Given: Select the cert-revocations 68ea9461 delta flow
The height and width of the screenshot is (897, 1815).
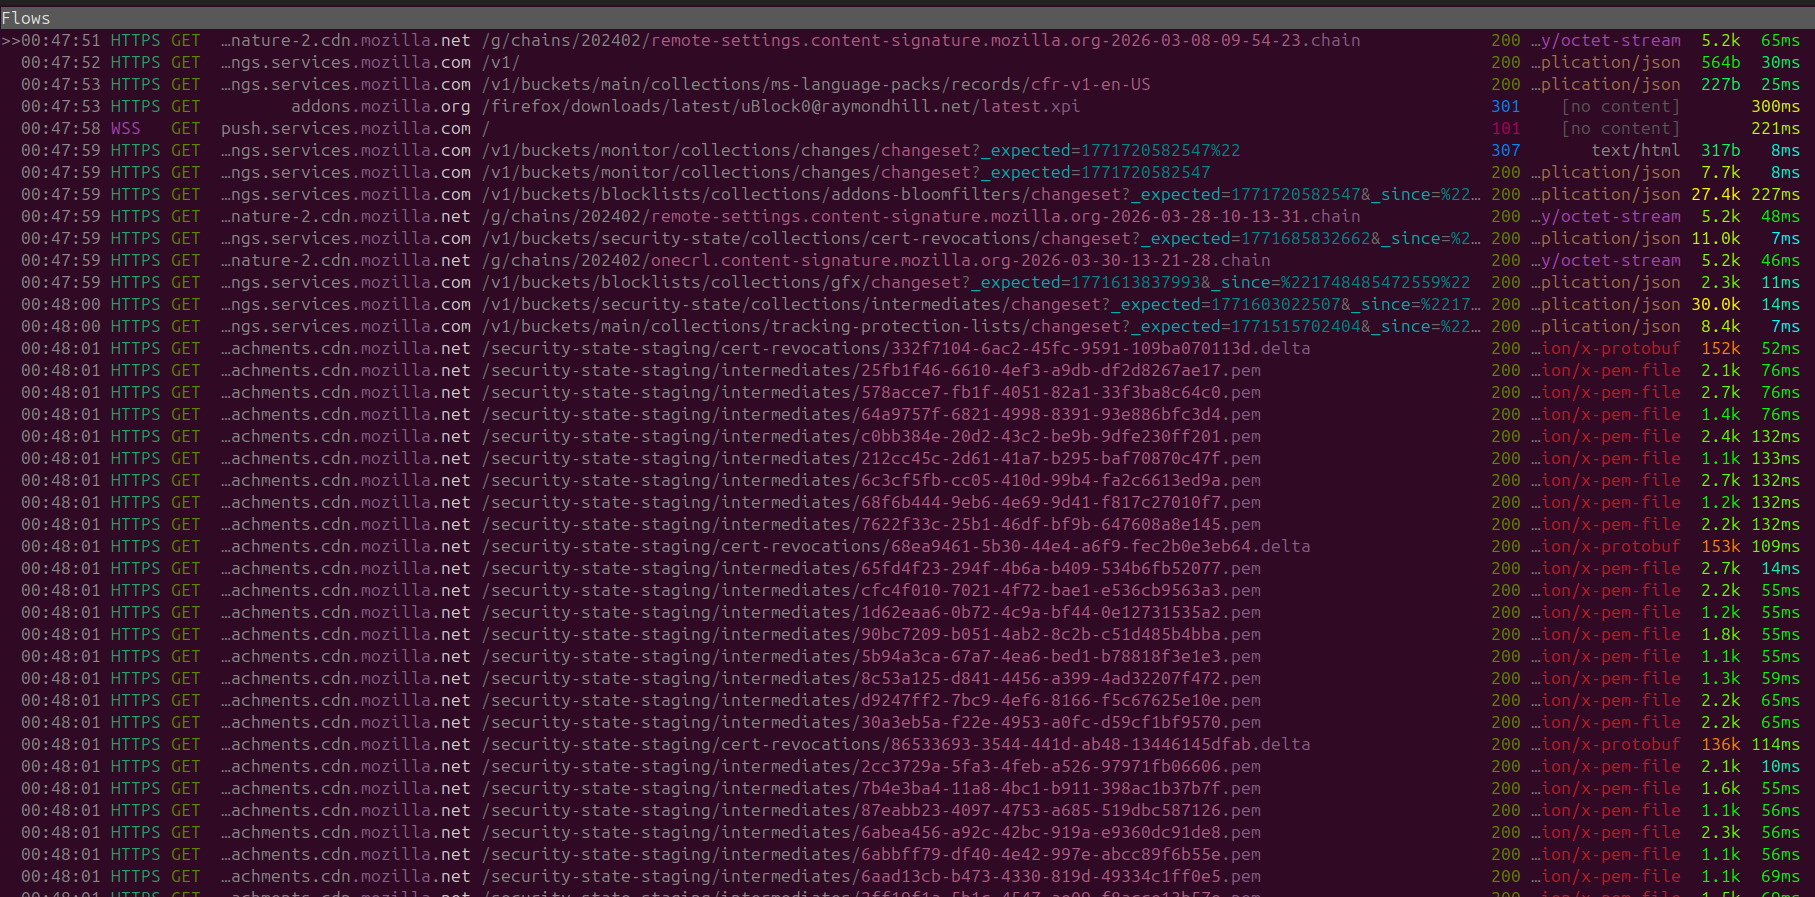Looking at the screenshot, I should (x=907, y=546).
